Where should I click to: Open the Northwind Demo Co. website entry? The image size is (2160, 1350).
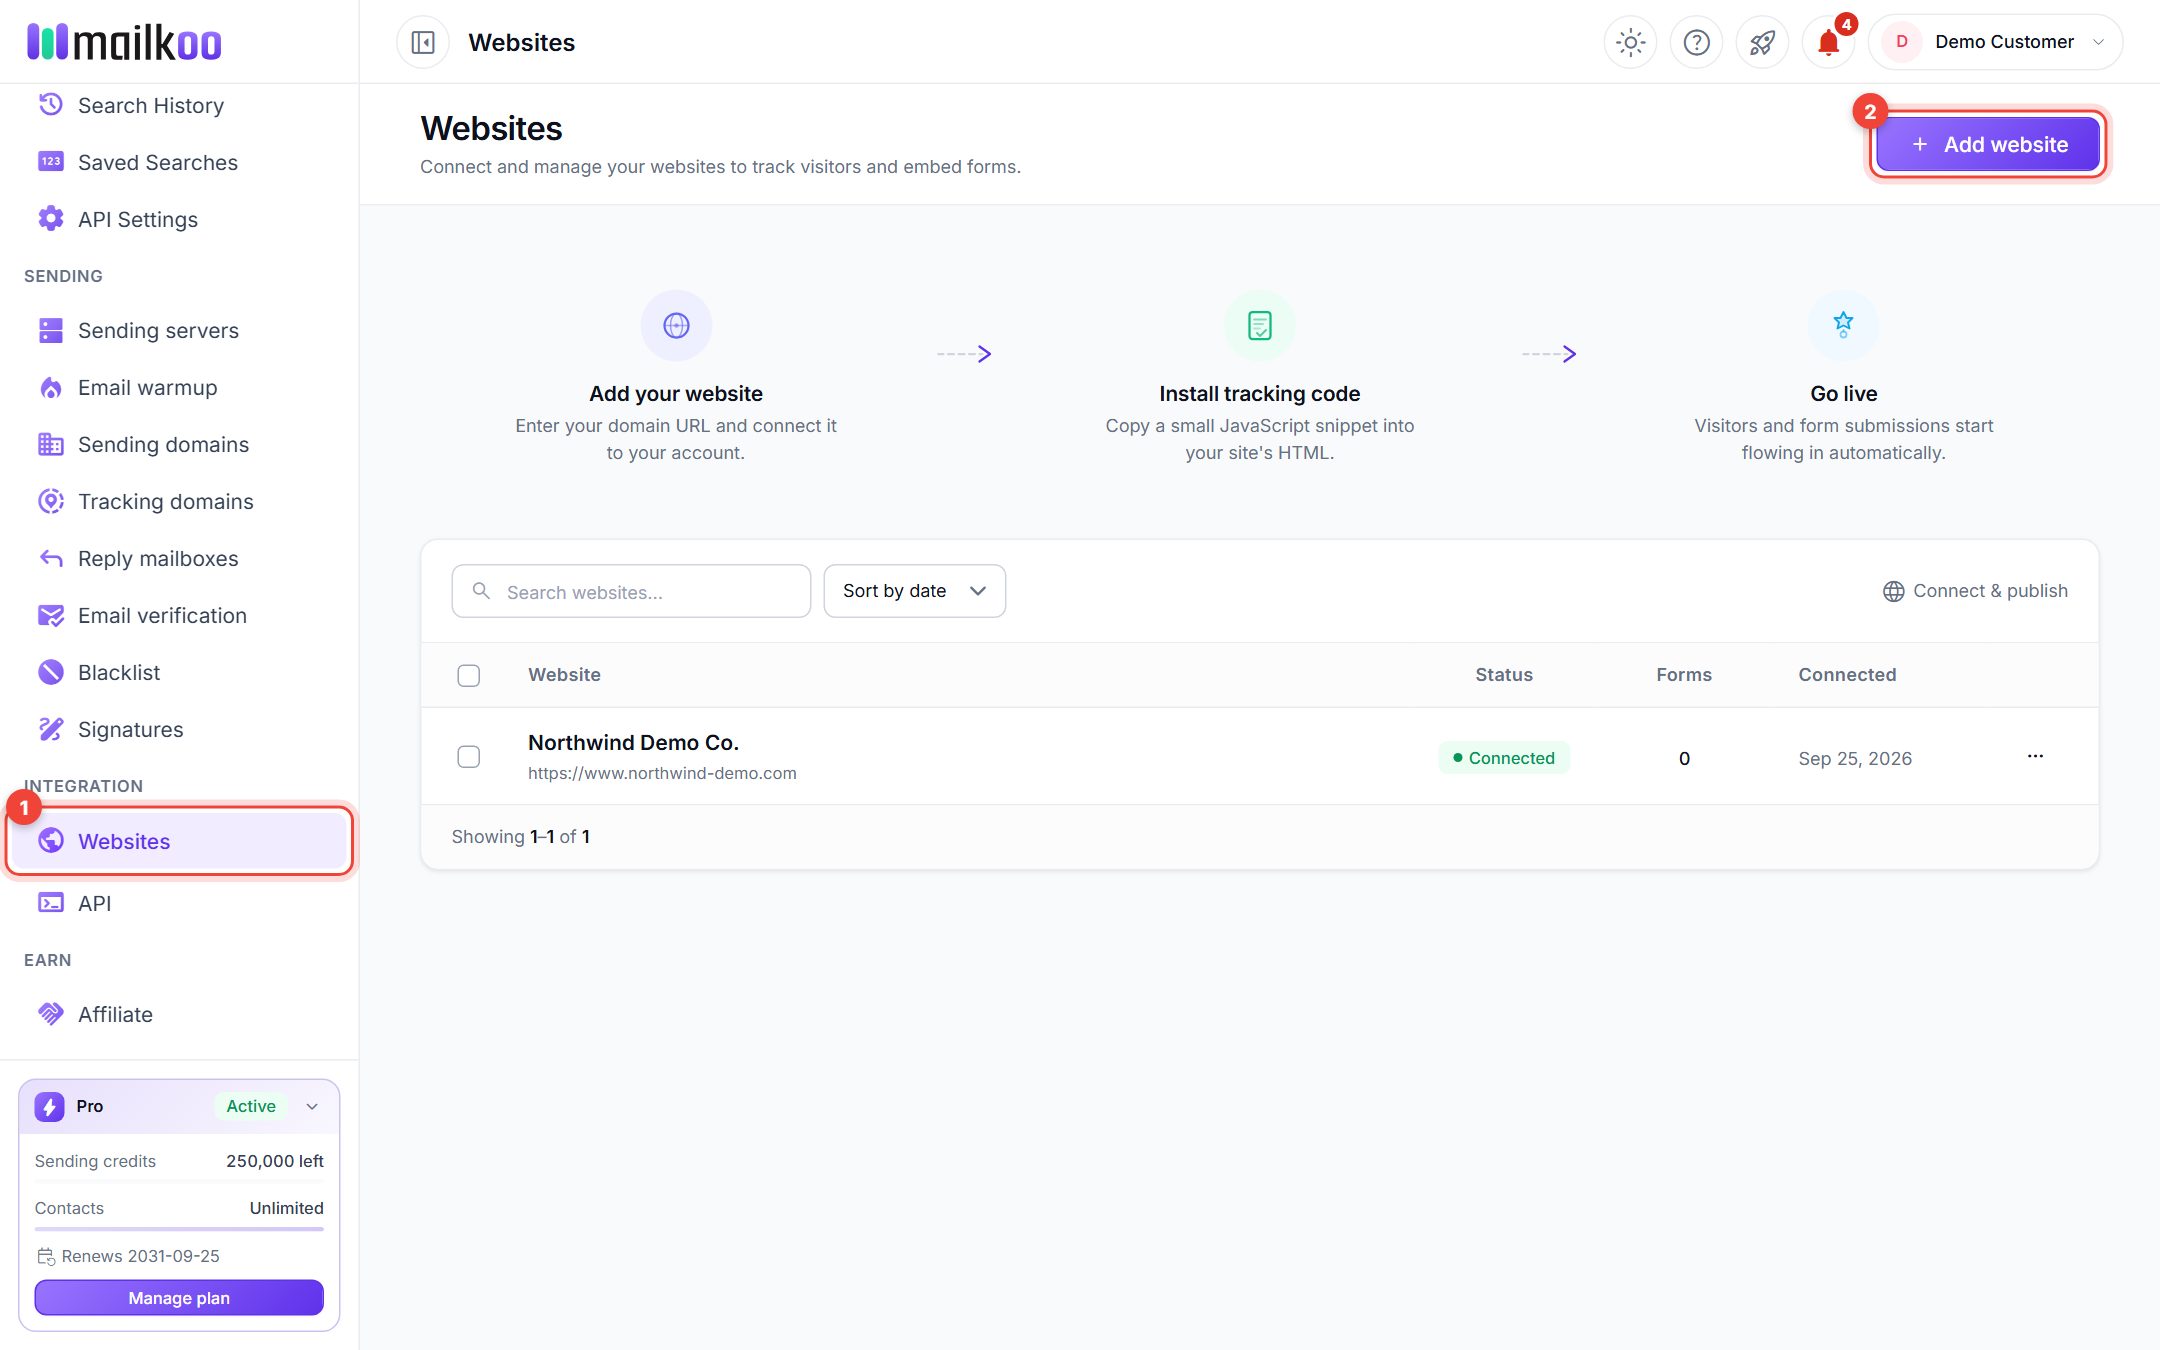point(633,742)
